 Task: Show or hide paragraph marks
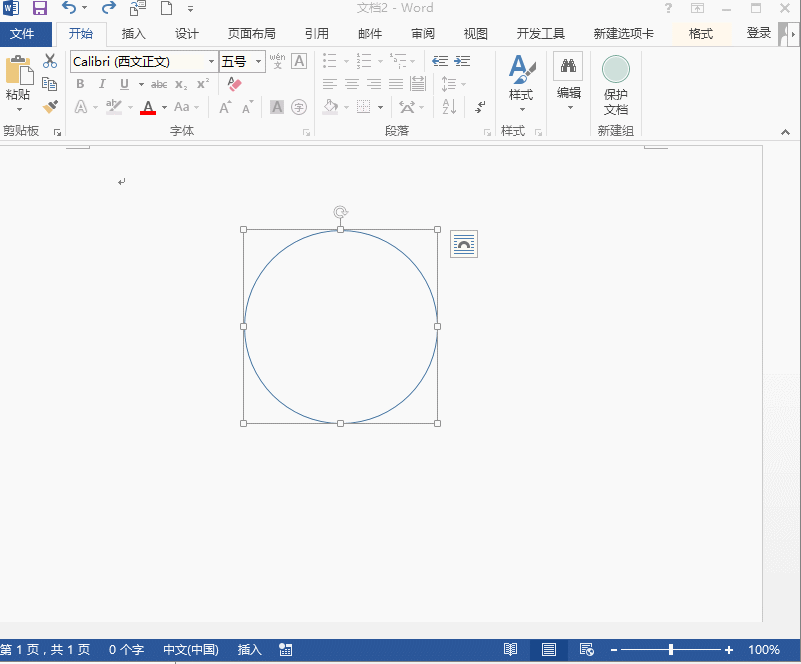click(x=480, y=106)
